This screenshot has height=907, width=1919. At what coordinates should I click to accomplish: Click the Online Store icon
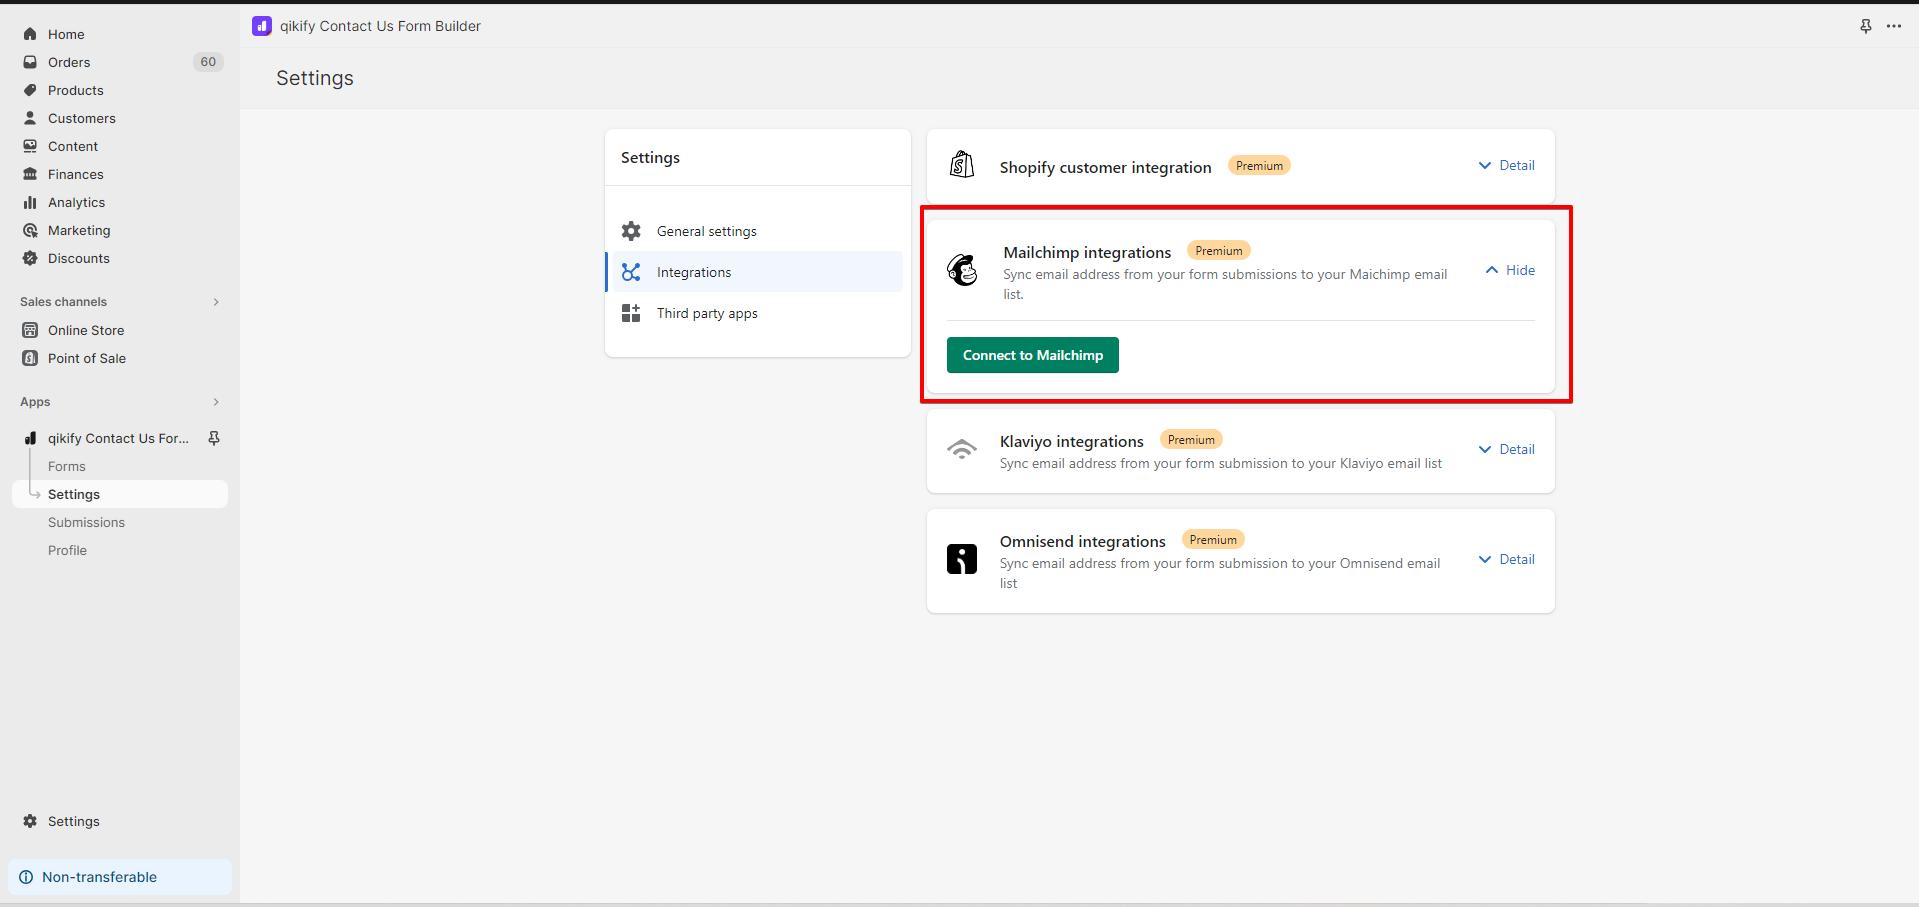(30, 330)
